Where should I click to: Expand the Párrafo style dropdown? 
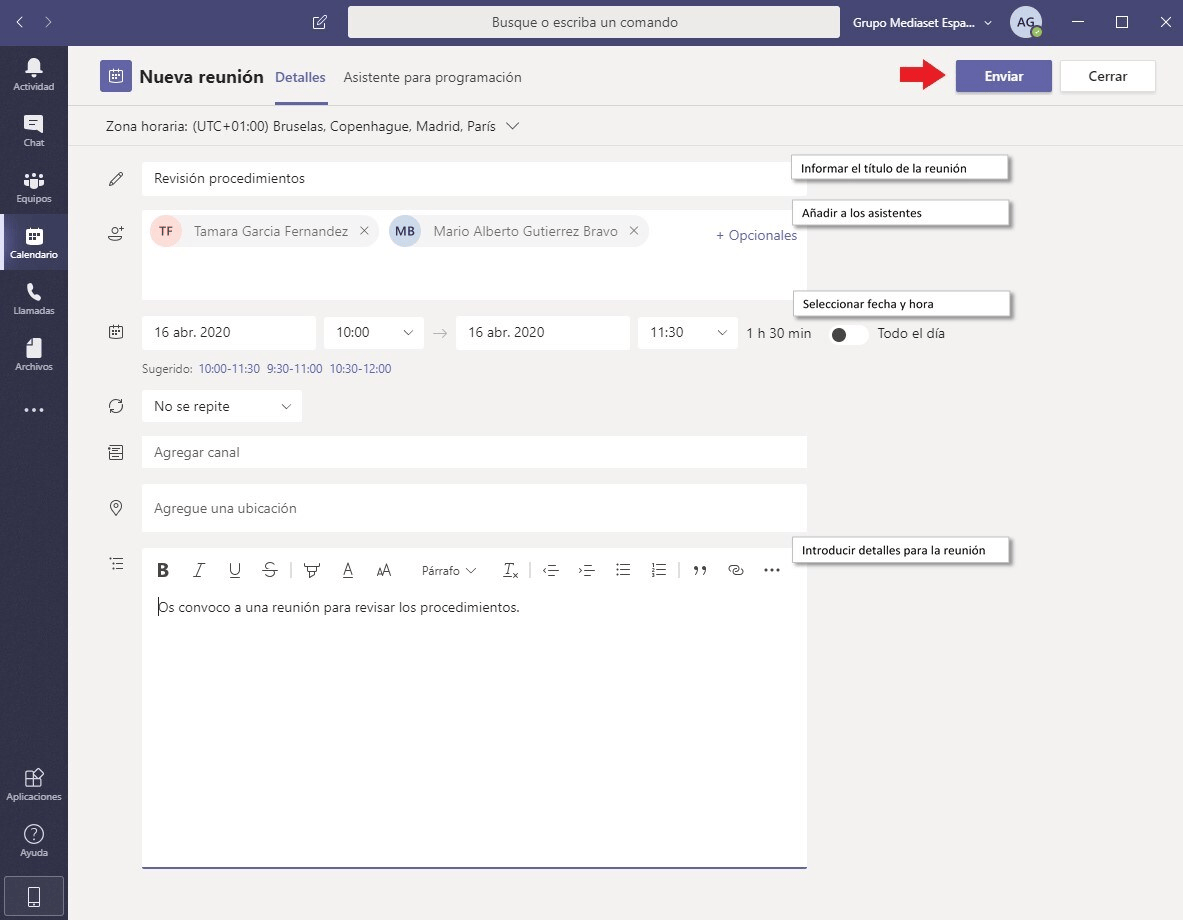(449, 570)
